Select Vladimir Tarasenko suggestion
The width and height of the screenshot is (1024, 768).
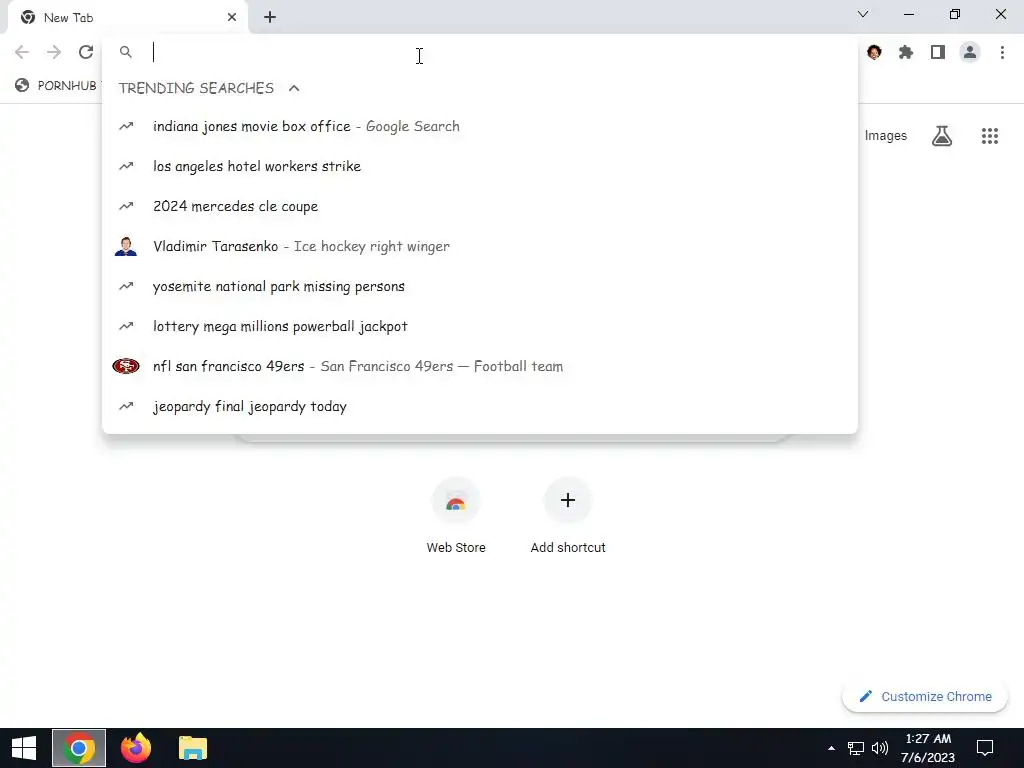(x=480, y=246)
